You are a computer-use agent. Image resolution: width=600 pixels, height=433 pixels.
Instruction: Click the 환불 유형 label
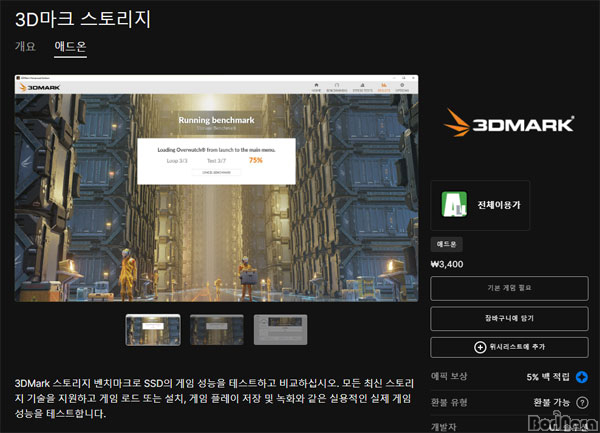click(x=449, y=402)
